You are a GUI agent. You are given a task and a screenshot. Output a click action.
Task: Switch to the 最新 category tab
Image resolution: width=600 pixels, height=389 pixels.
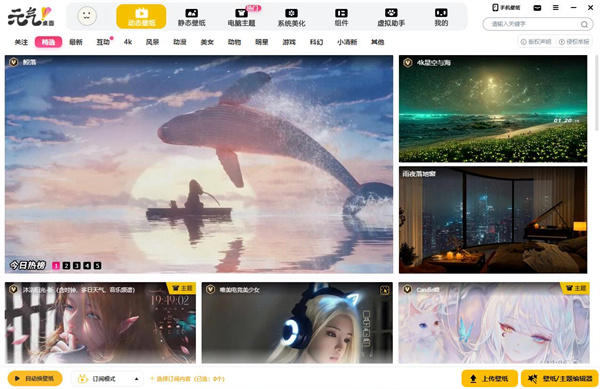point(76,42)
